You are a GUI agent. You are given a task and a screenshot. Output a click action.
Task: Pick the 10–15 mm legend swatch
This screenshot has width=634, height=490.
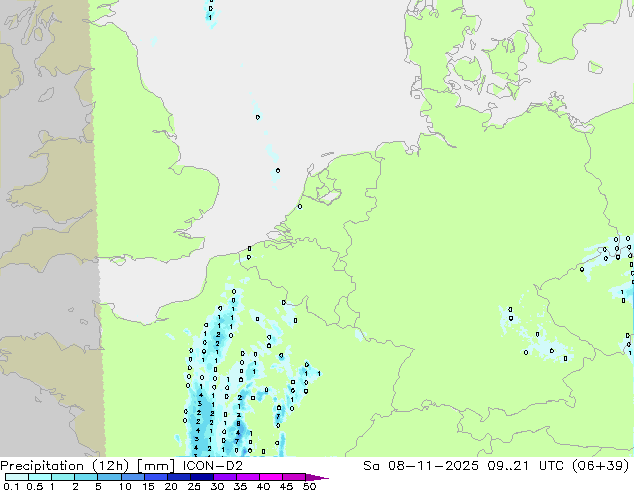point(132,477)
